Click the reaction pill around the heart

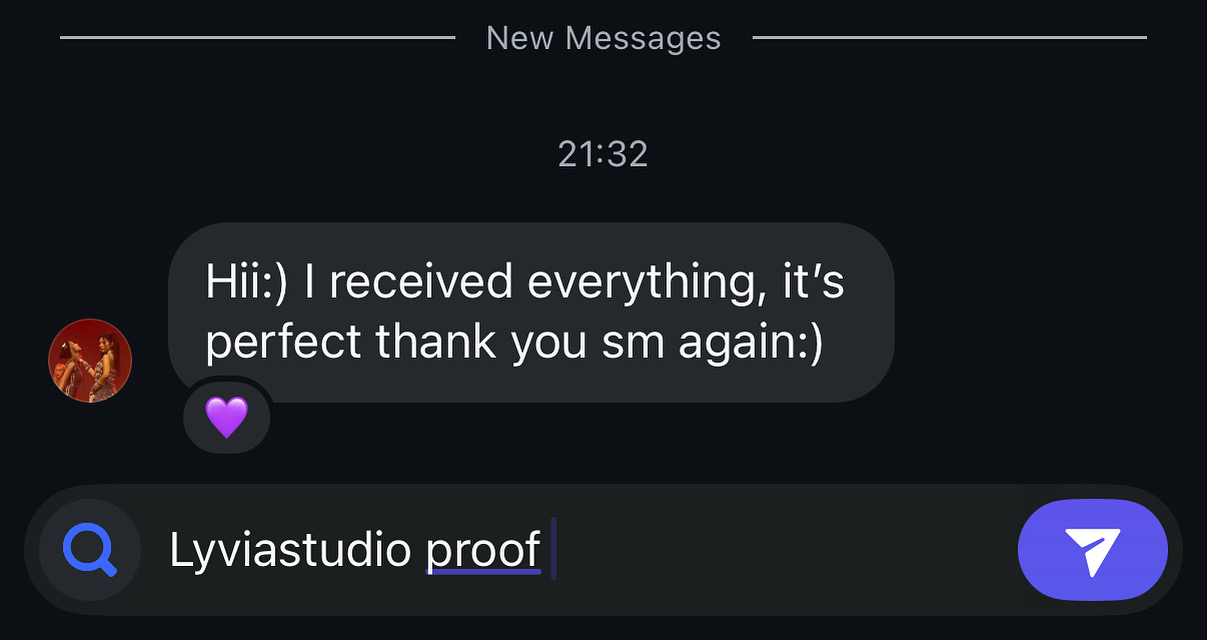227,415
